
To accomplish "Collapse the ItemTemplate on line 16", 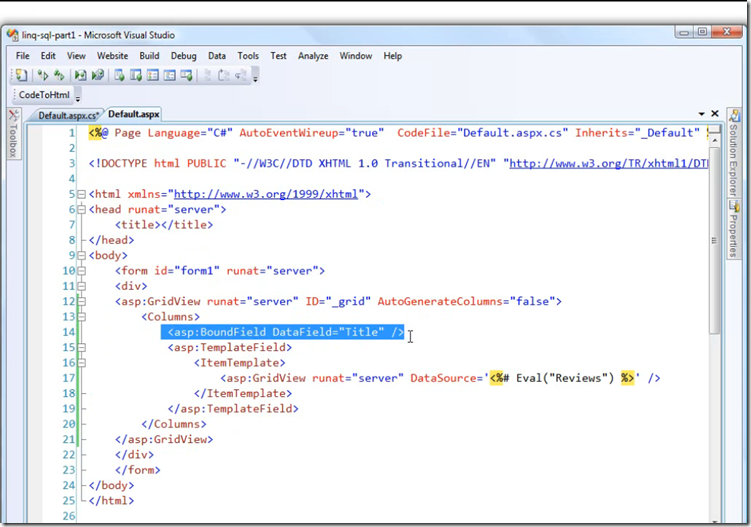I will coord(81,363).
